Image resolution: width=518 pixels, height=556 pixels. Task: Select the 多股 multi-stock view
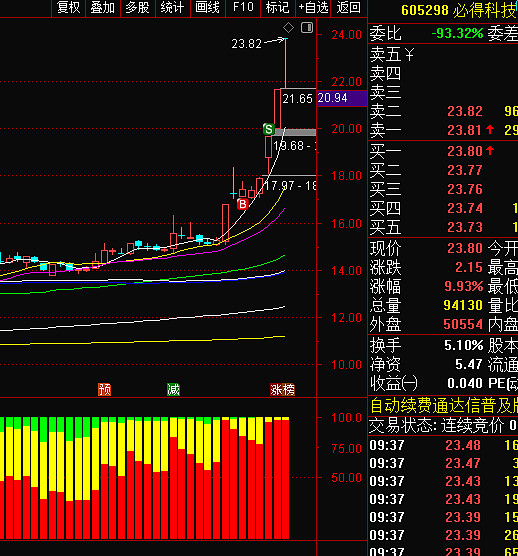(x=138, y=8)
